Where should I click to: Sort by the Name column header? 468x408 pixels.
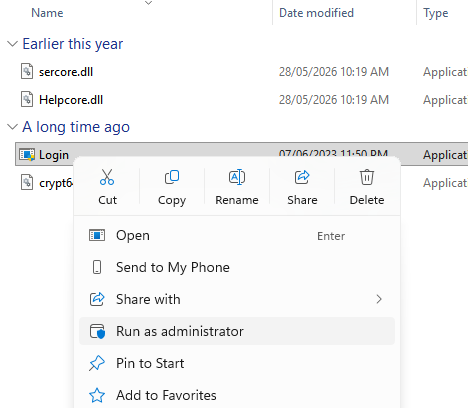pos(47,13)
